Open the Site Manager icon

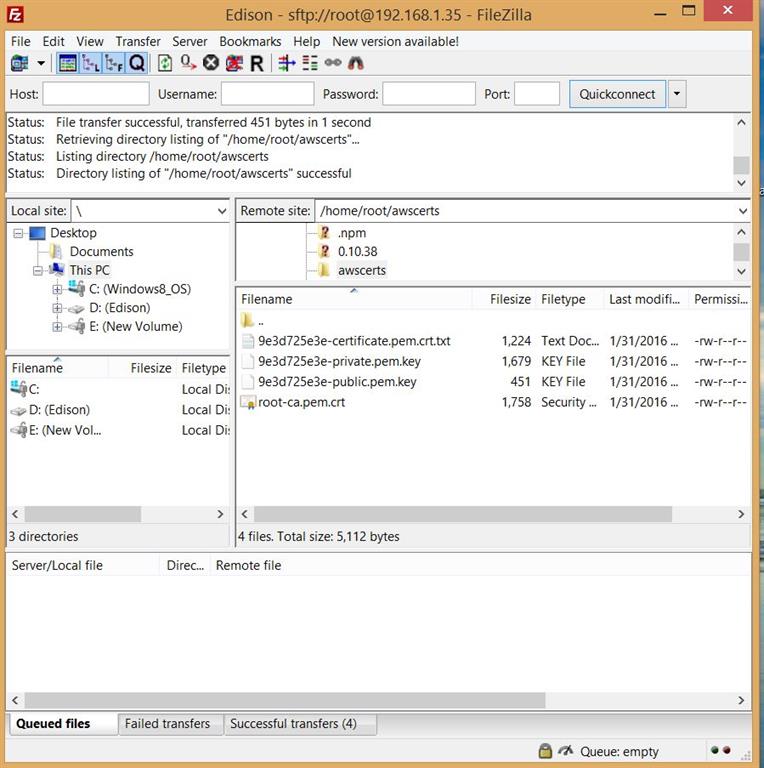(x=20, y=63)
